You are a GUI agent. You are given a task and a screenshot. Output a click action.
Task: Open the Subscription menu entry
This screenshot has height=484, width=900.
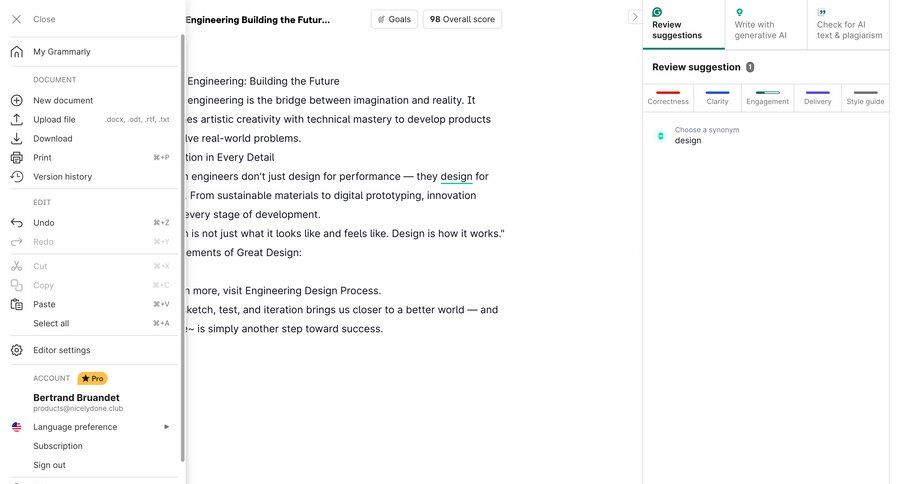tap(58, 446)
